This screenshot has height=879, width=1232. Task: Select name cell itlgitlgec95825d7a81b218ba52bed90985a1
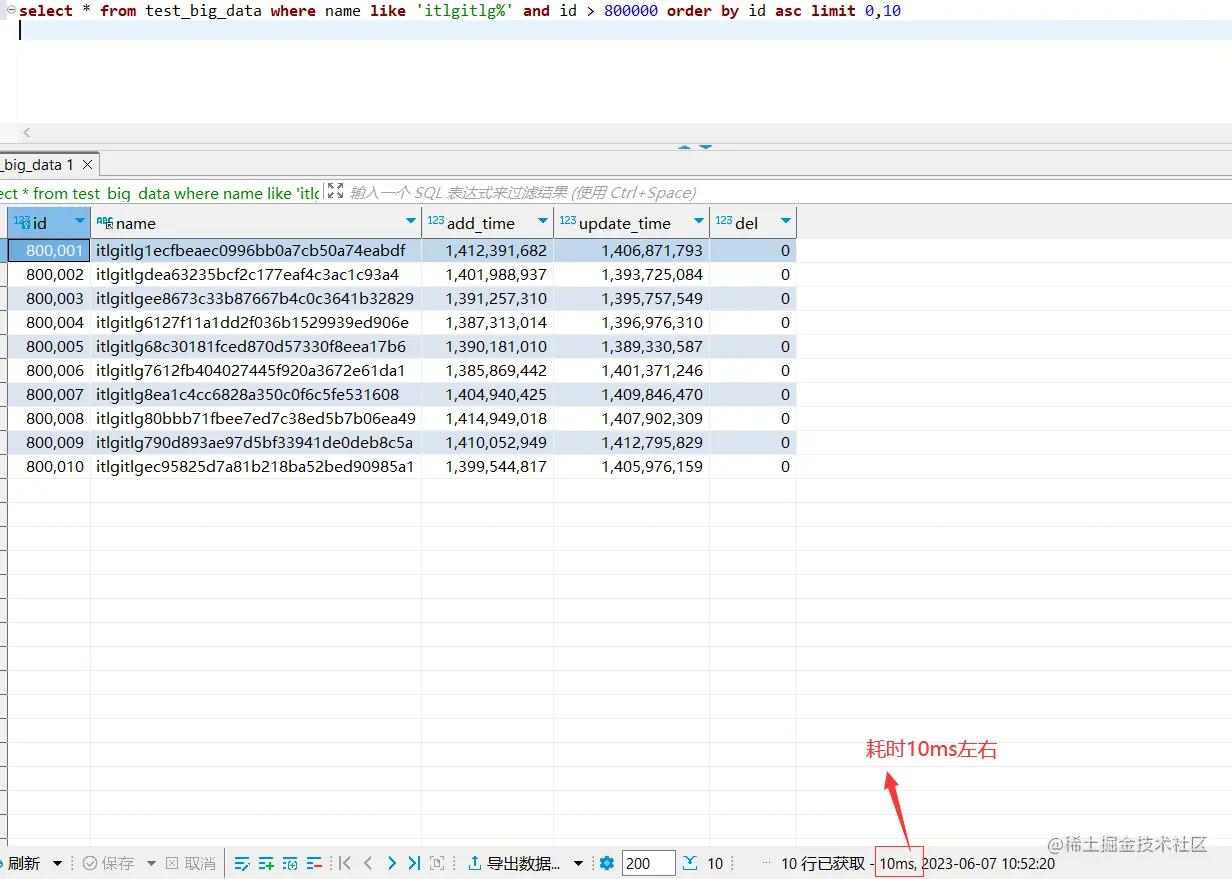click(x=256, y=466)
